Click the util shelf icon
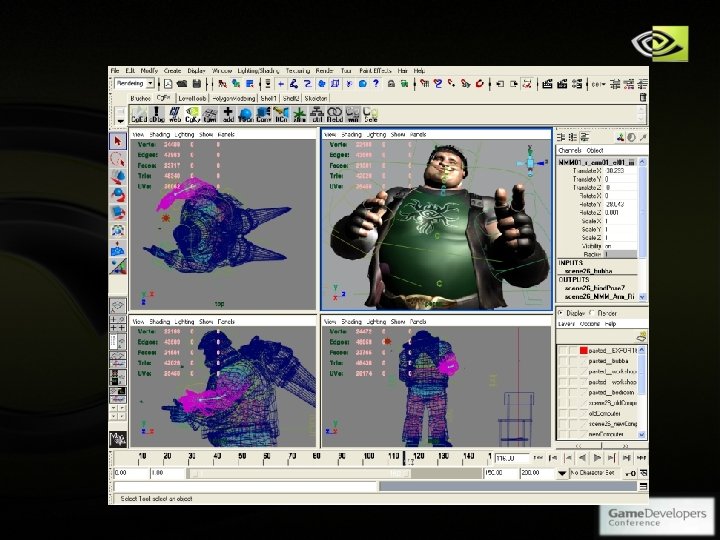Image resolution: width=720 pixels, height=540 pixels. coord(317,114)
